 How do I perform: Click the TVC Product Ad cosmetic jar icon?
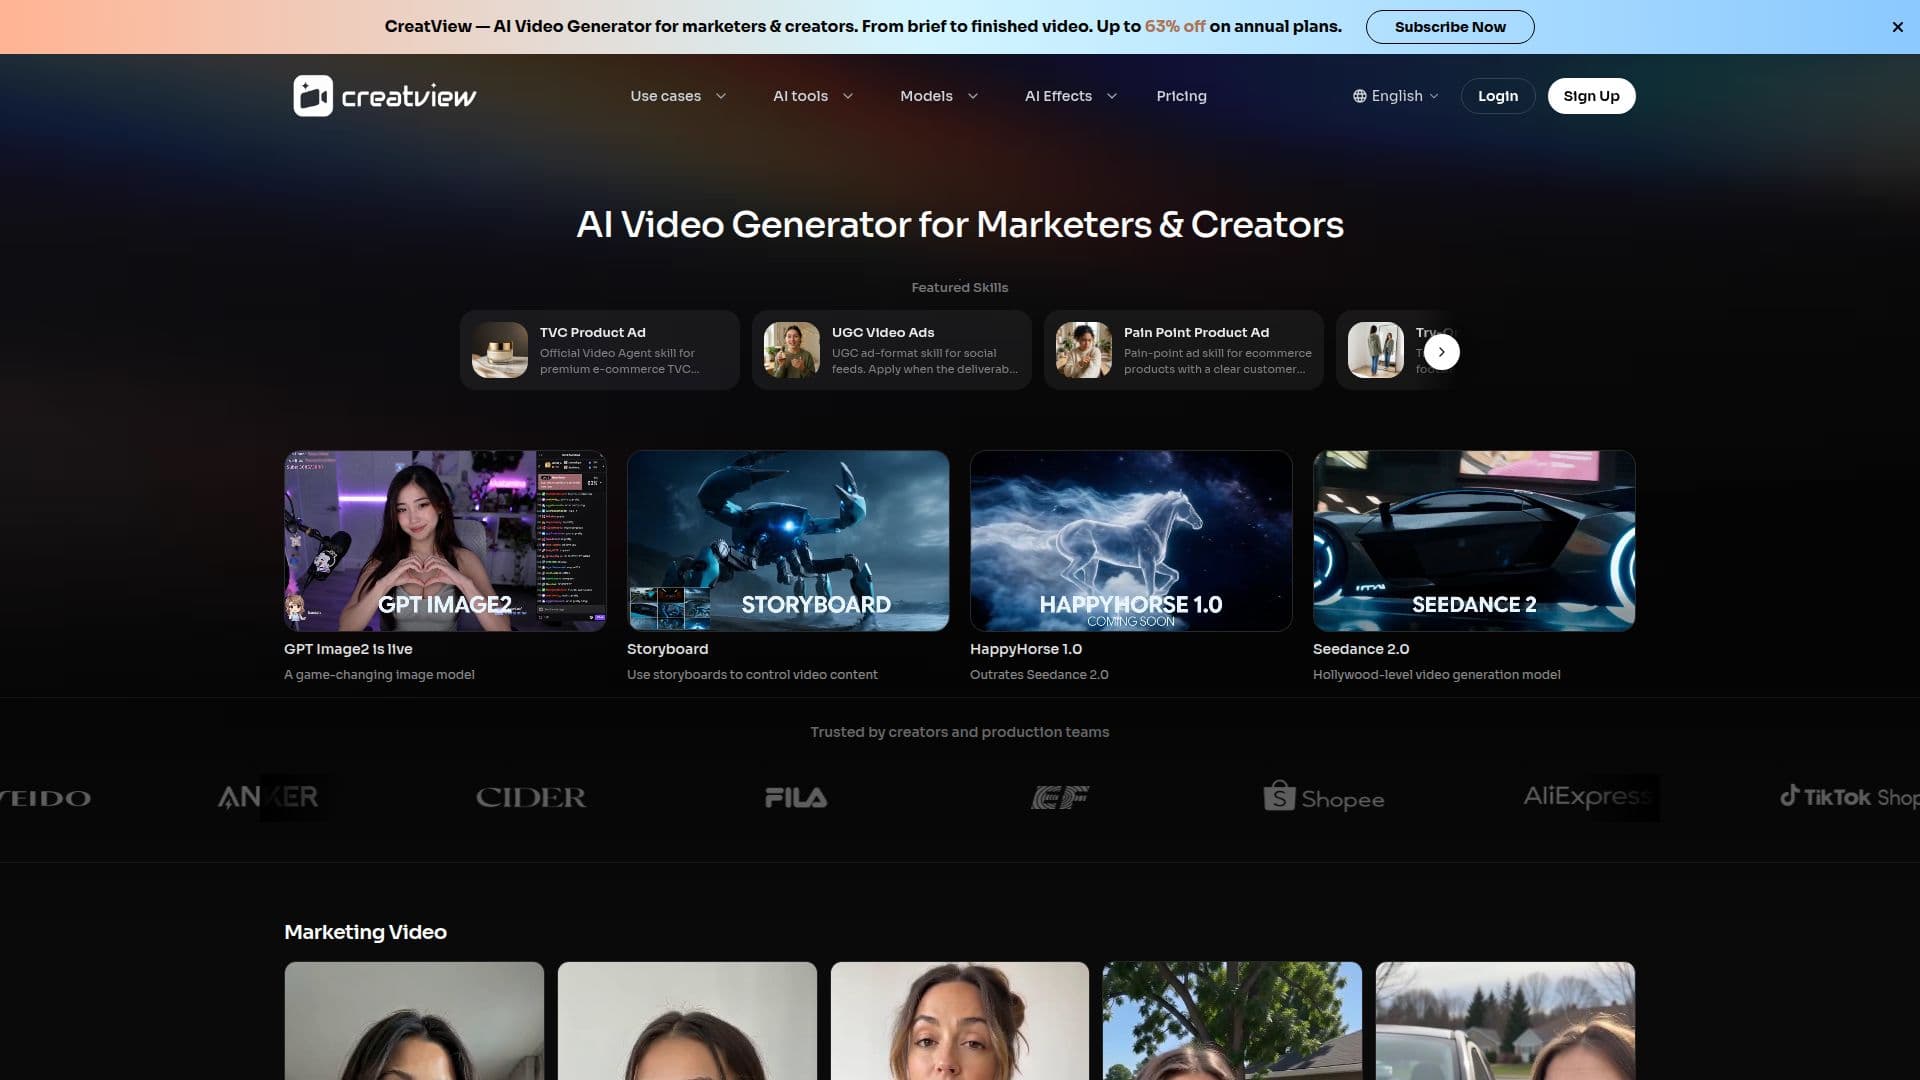click(500, 350)
